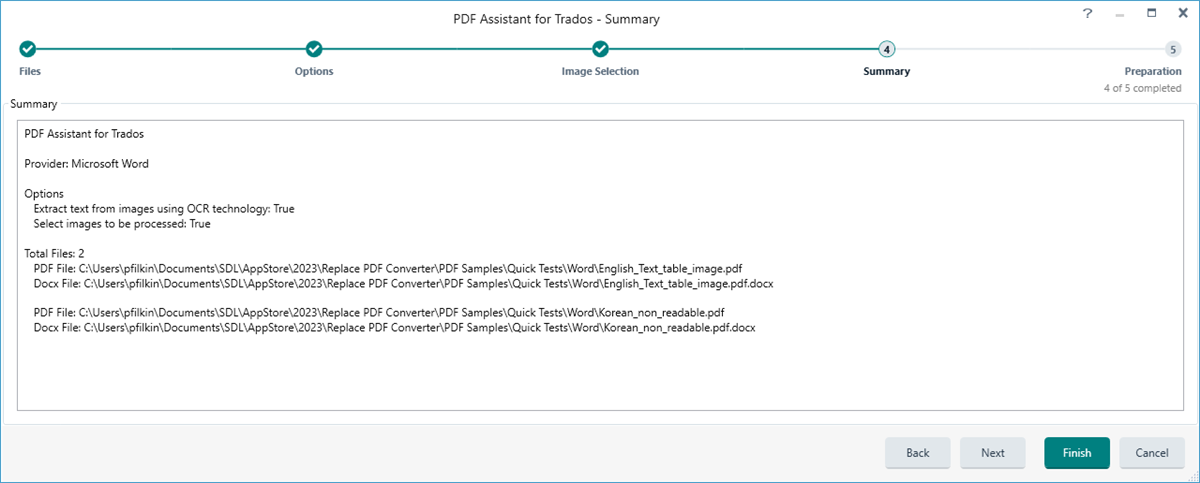Click the window title 'PDF Assistant for Trados - Summary'
The image size is (1200, 483).
[556, 19]
